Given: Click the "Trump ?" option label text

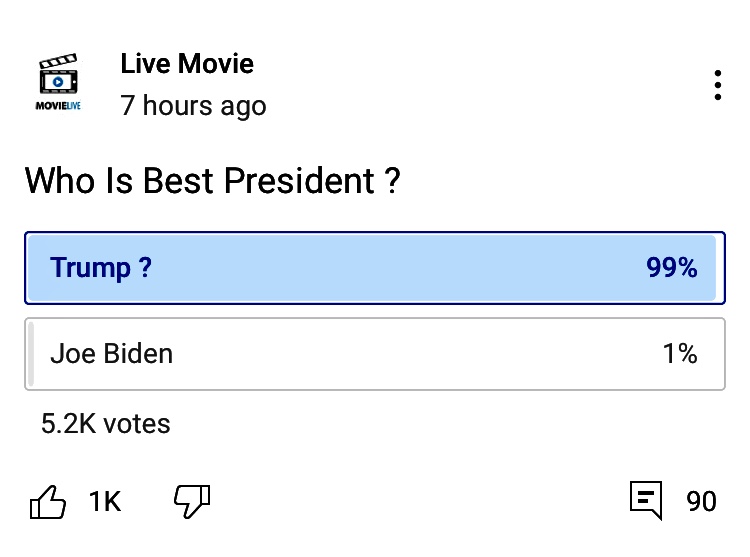Looking at the screenshot, I should pos(101,268).
